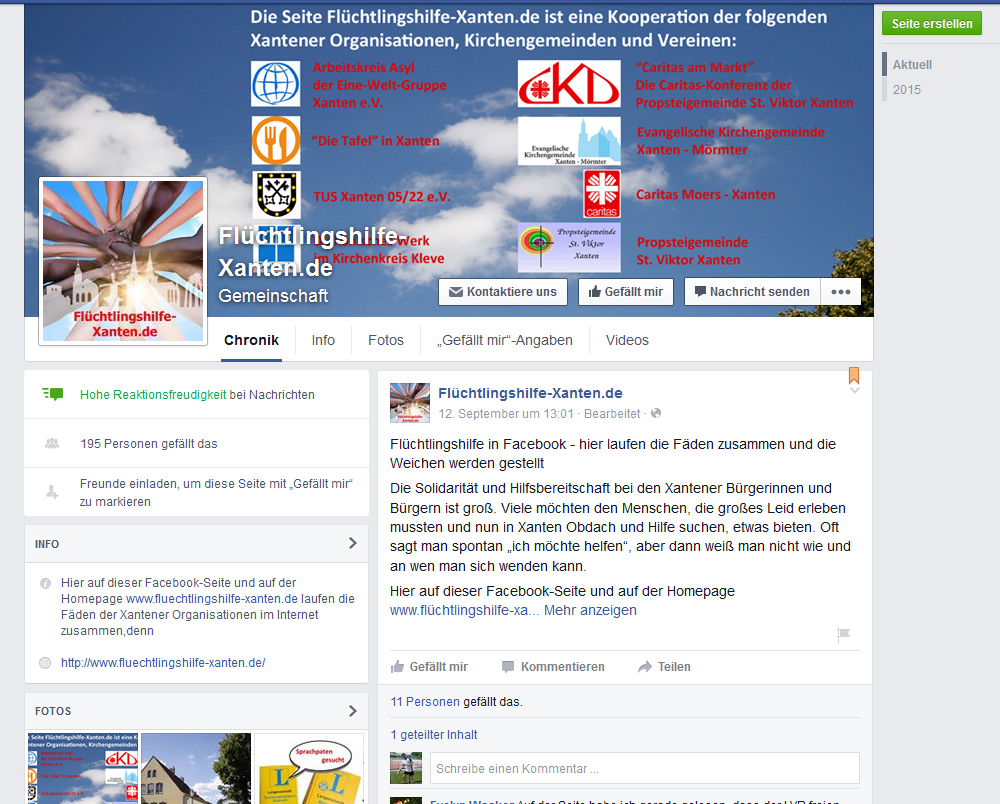This screenshot has width=1000, height=804.
Task: Expand the FOTOS section chevron
Action: coord(353,711)
